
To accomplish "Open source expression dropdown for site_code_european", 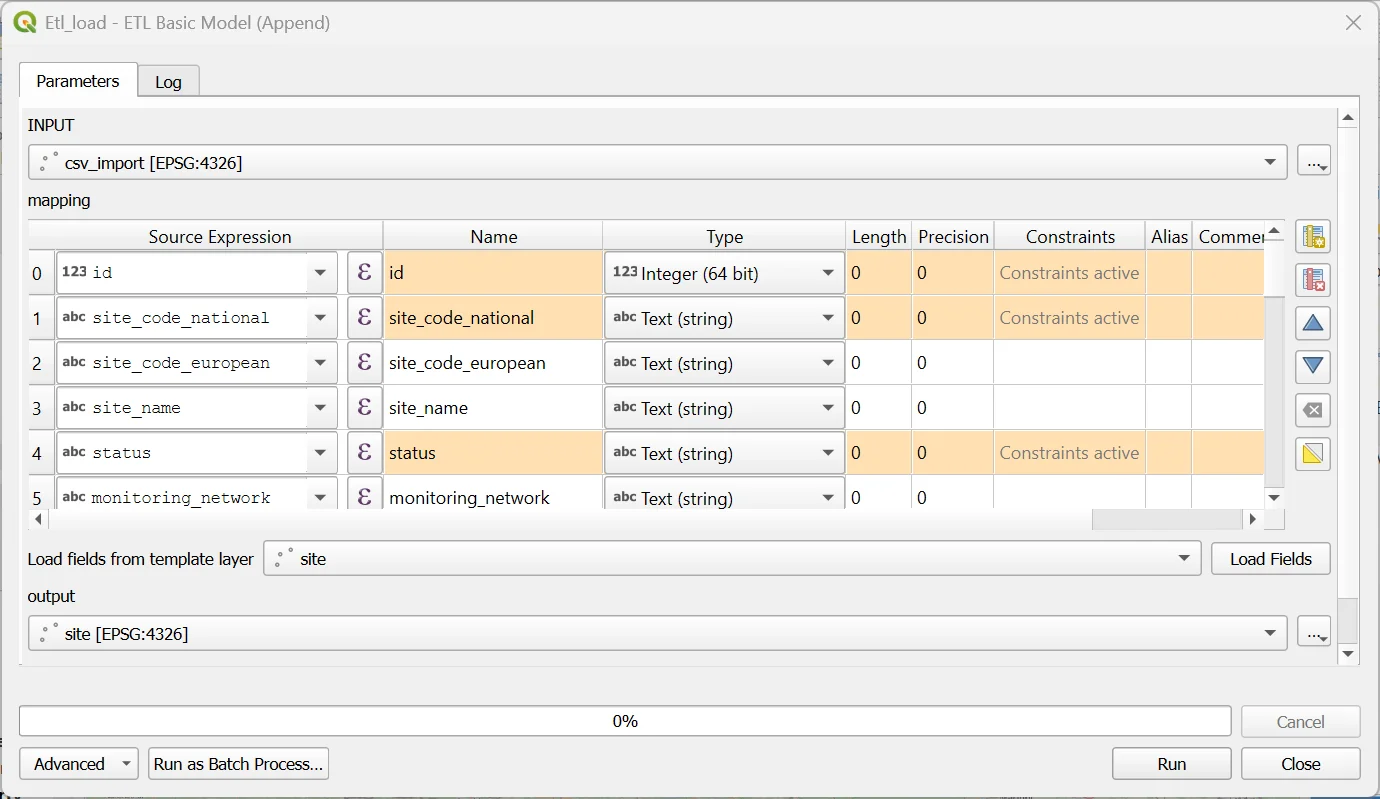I will [x=320, y=363].
